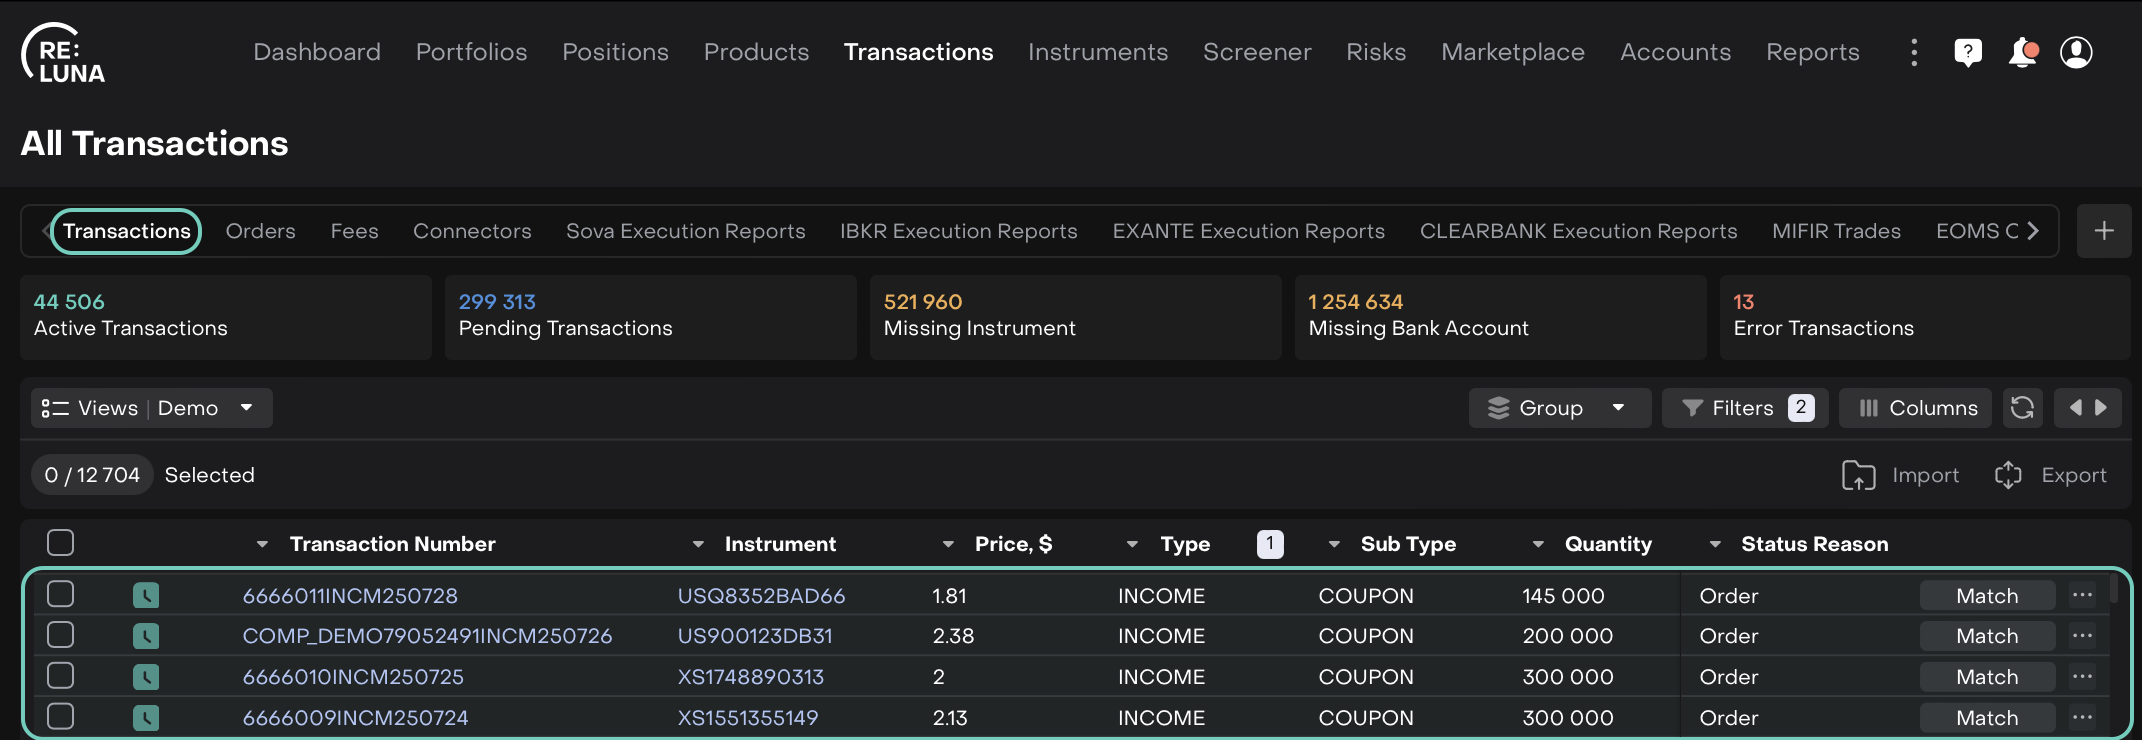Open the notifications bell icon
2142x740 pixels.
tap(2022, 52)
